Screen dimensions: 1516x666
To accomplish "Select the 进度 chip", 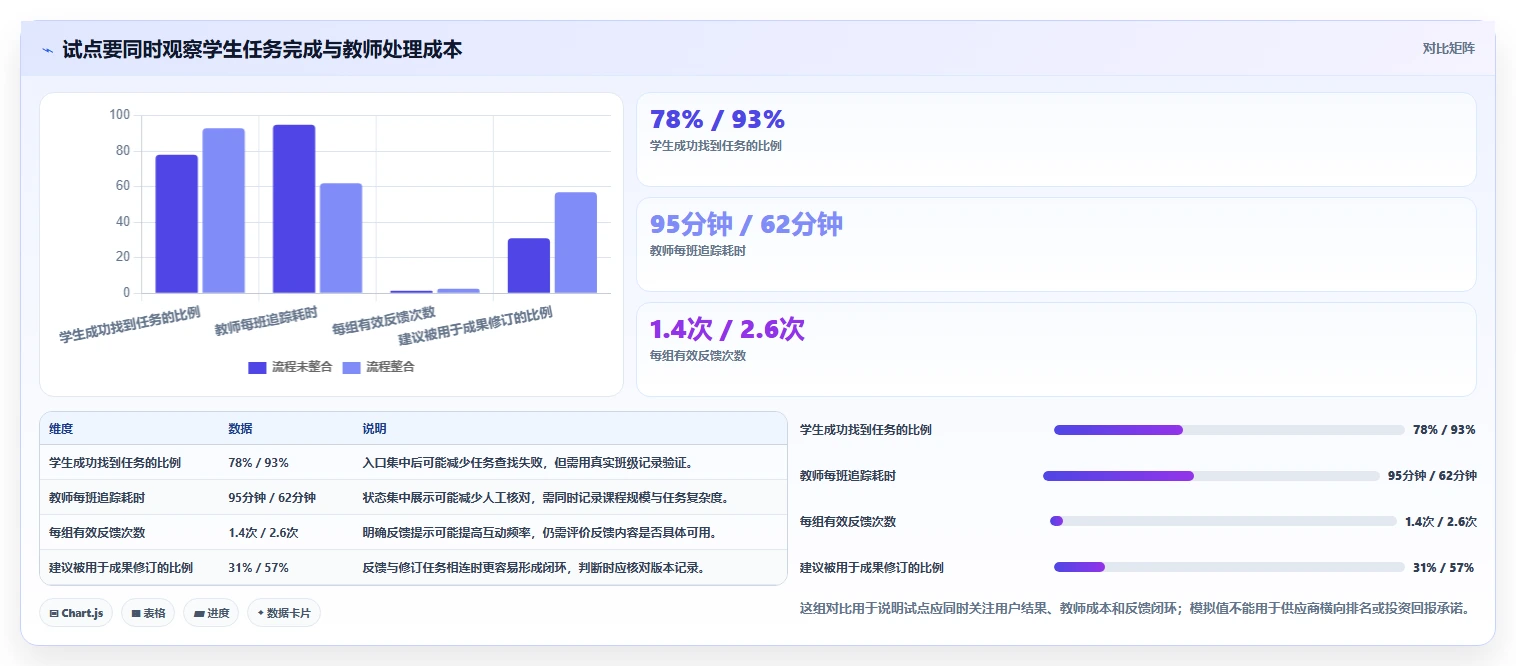I will click(211, 613).
